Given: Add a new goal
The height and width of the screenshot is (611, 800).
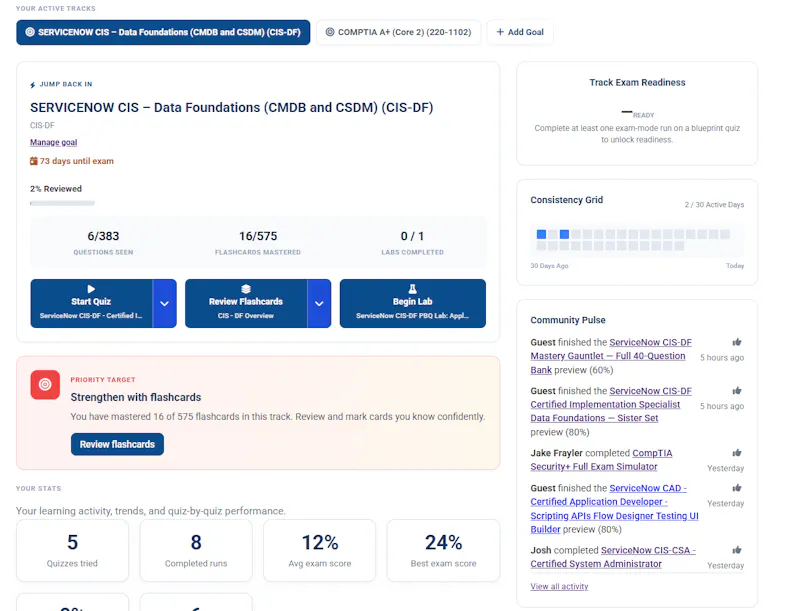Looking at the screenshot, I should click(520, 32).
